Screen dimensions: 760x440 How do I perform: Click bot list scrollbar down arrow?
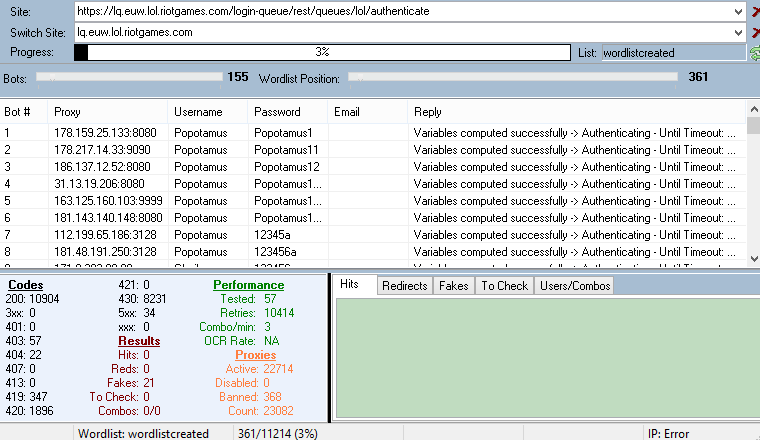(x=754, y=258)
